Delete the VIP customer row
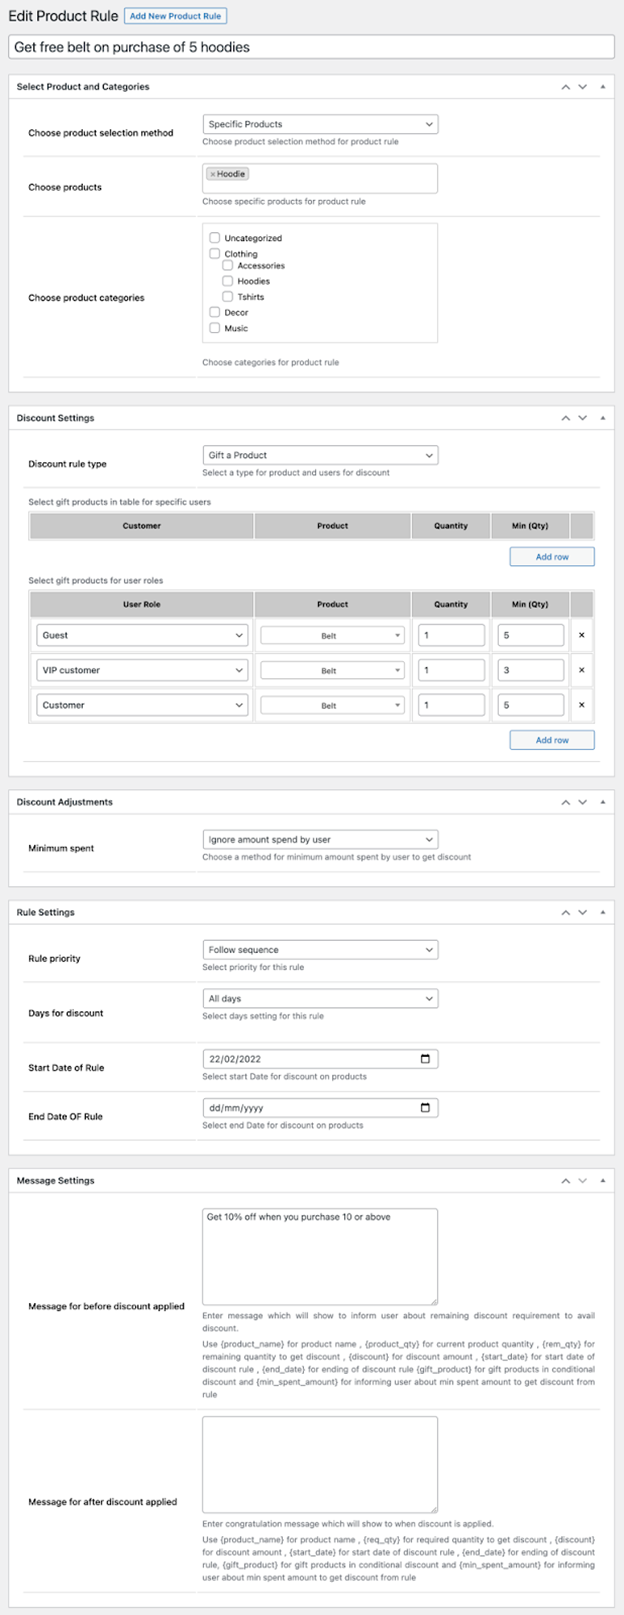The height and width of the screenshot is (1615, 624). click(582, 670)
